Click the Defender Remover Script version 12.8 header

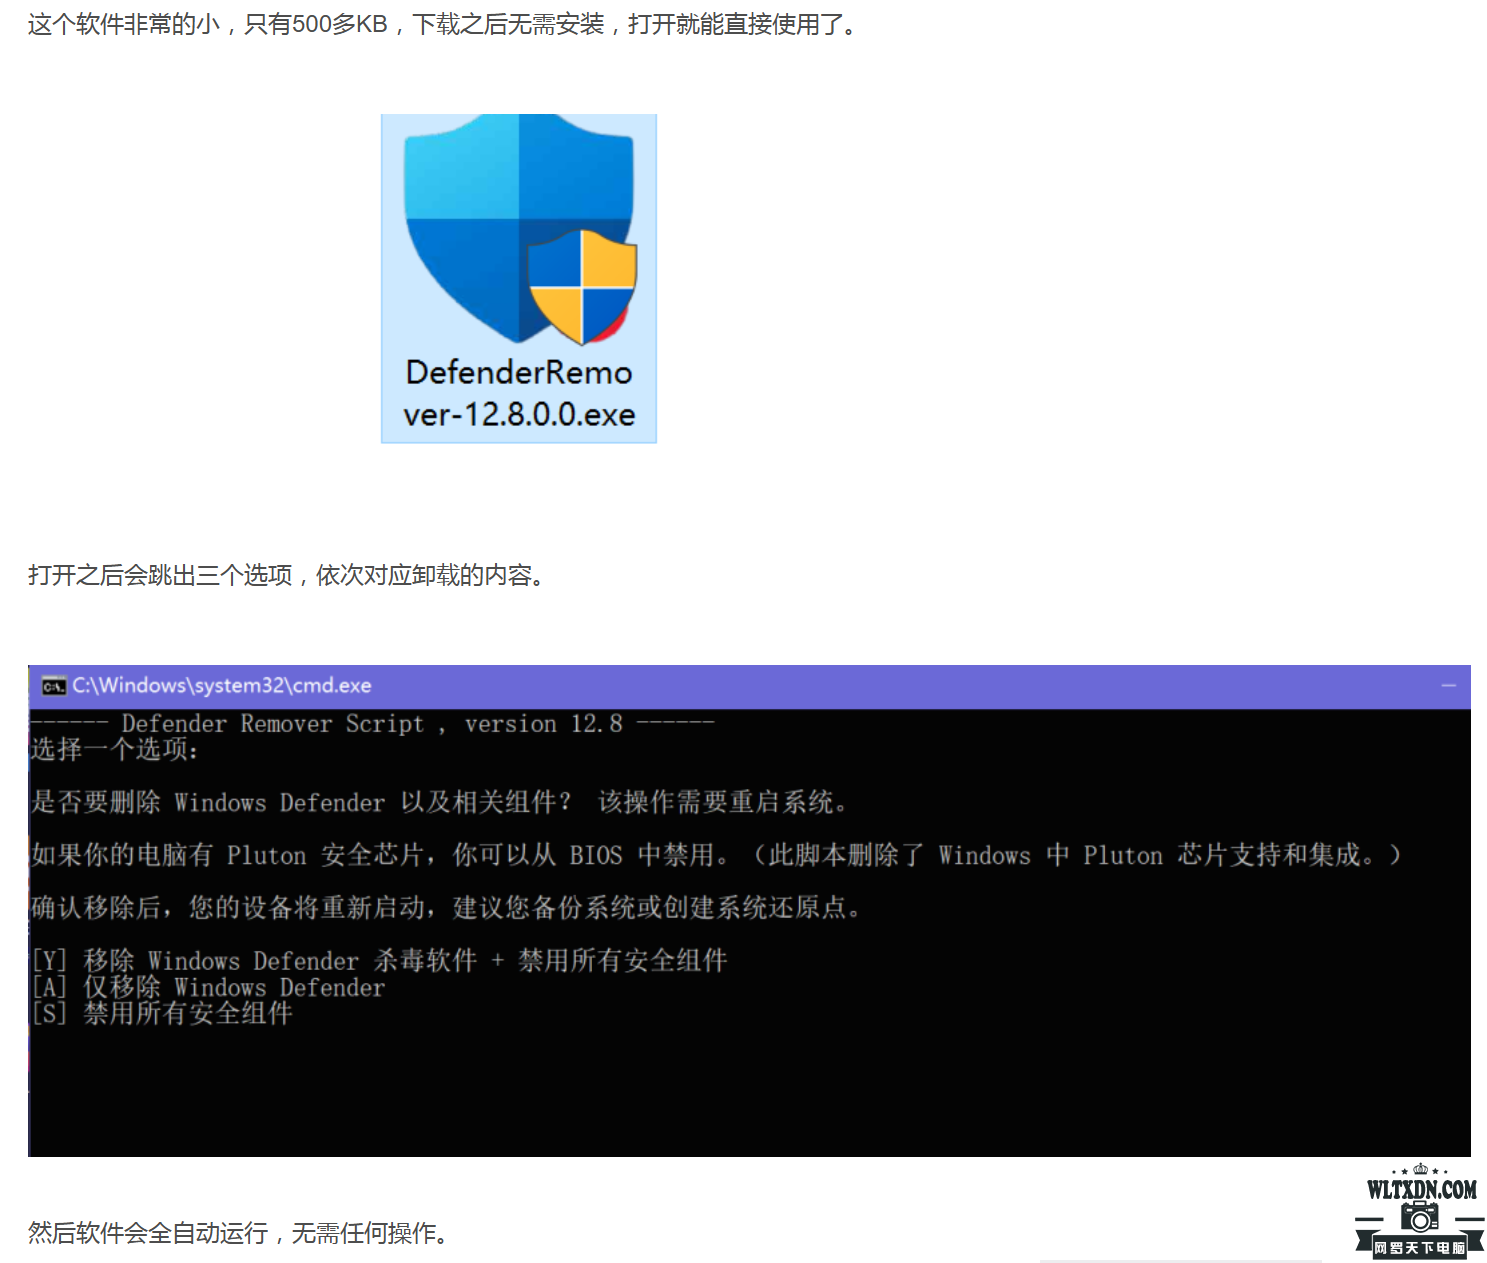tap(372, 724)
